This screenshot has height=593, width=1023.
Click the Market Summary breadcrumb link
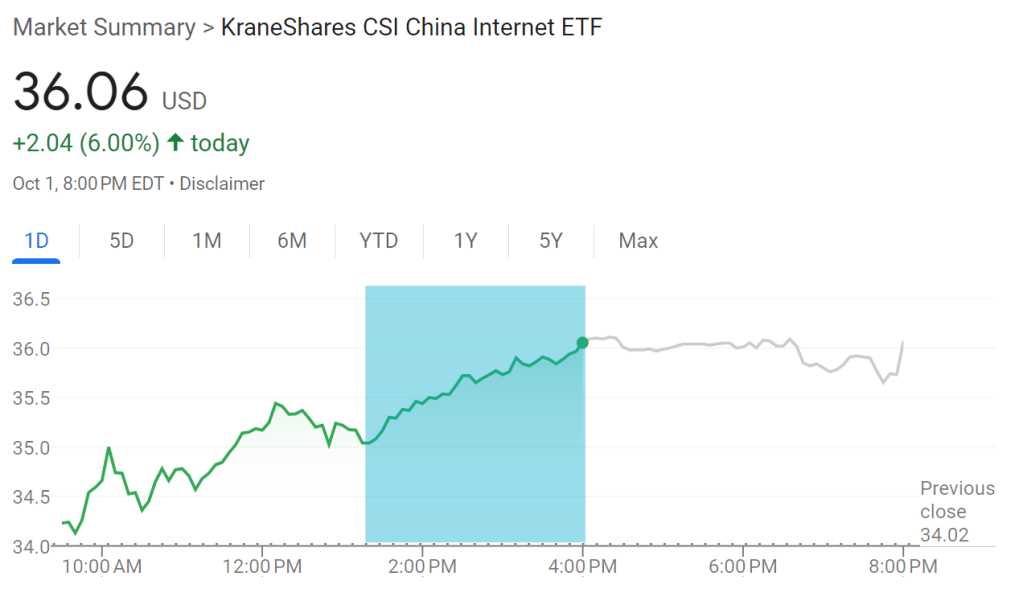(x=103, y=28)
